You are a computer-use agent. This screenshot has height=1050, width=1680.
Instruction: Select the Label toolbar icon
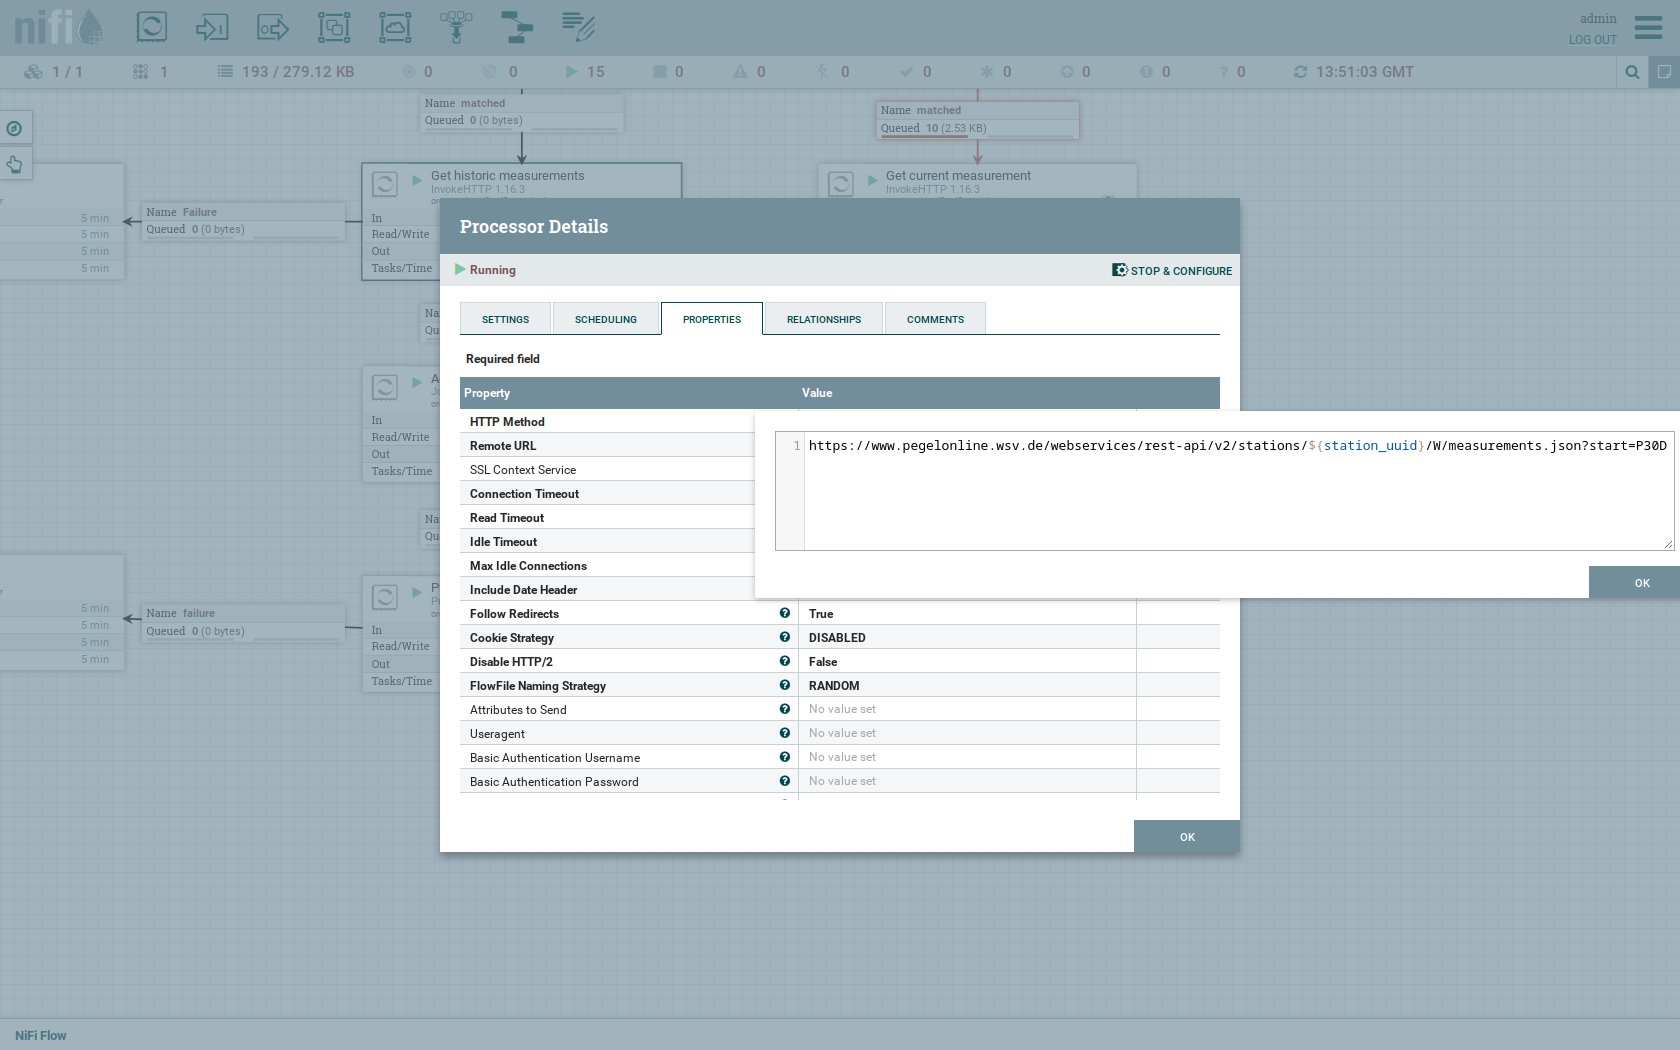pyautogui.click(x=578, y=27)
